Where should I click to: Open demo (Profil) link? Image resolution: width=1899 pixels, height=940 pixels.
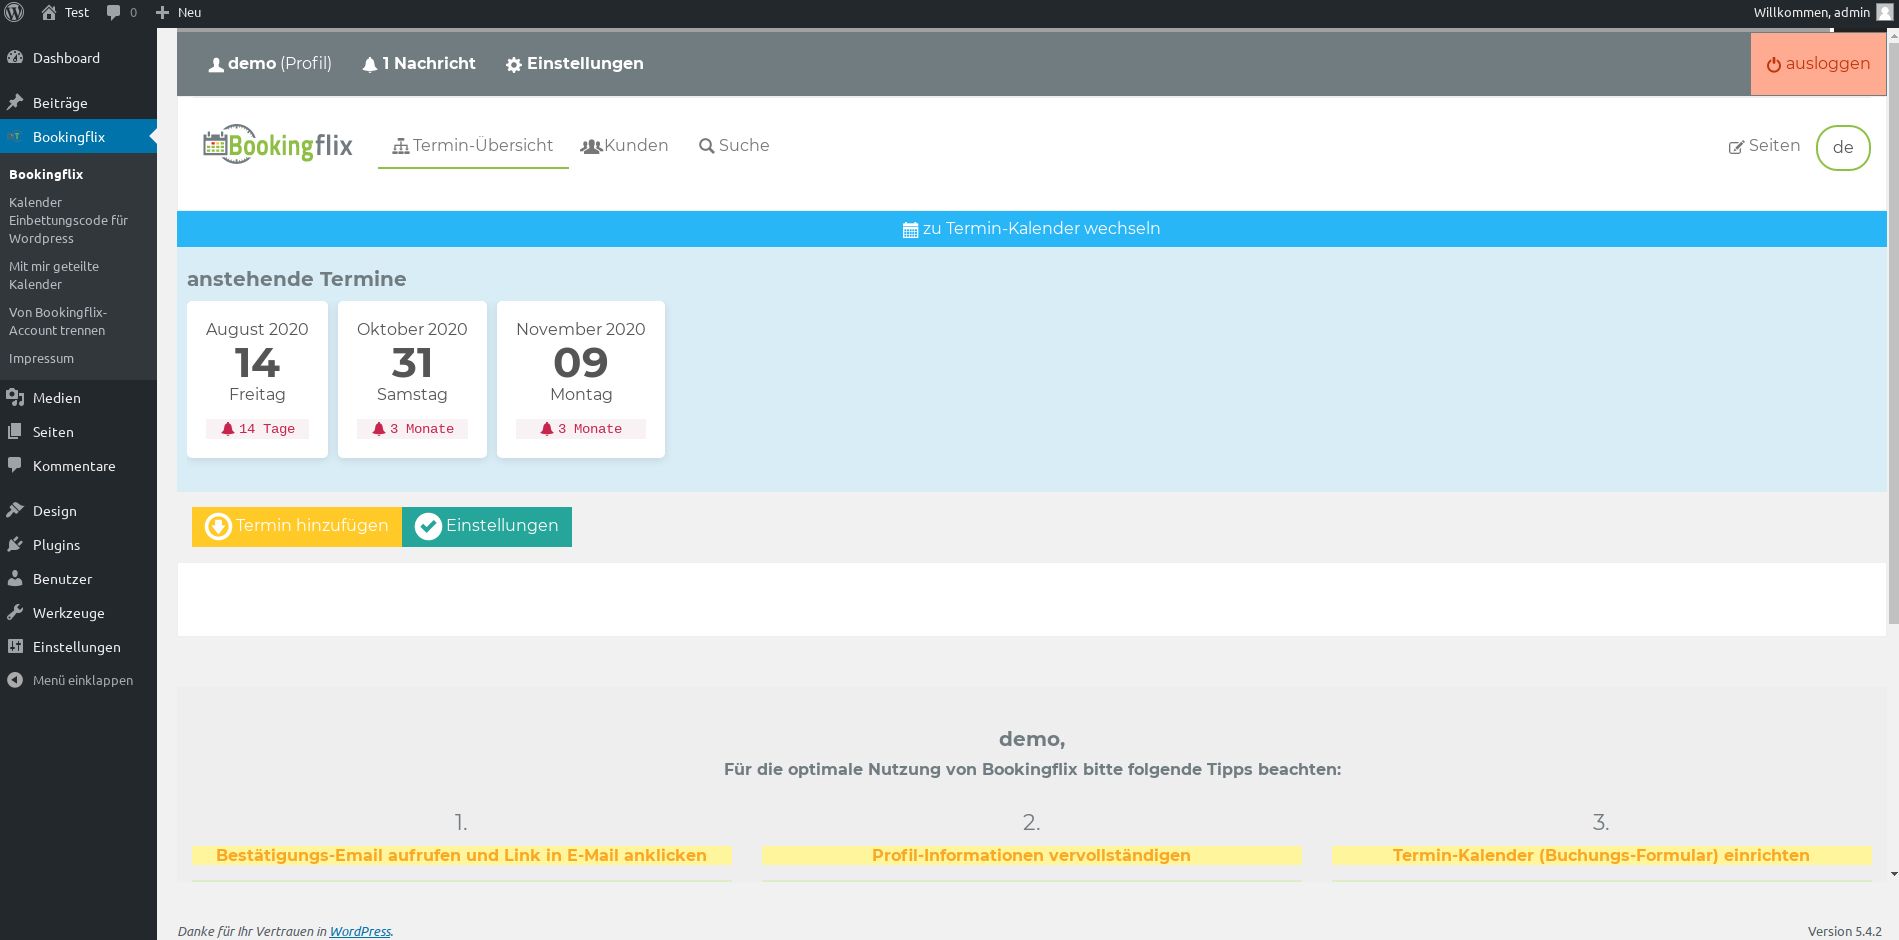pos(270,63)
